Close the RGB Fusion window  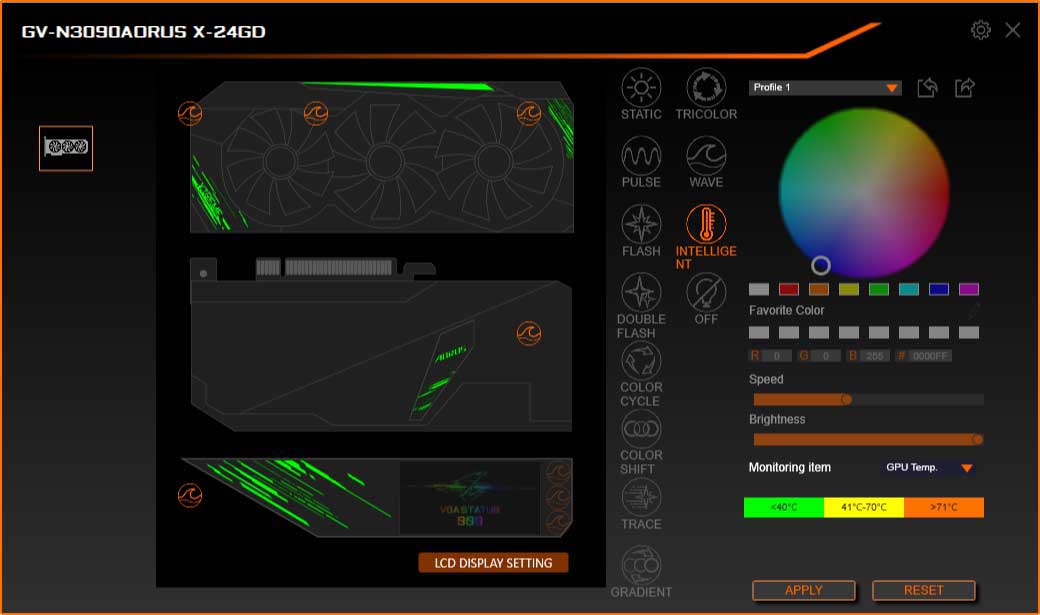[1012, 30]
